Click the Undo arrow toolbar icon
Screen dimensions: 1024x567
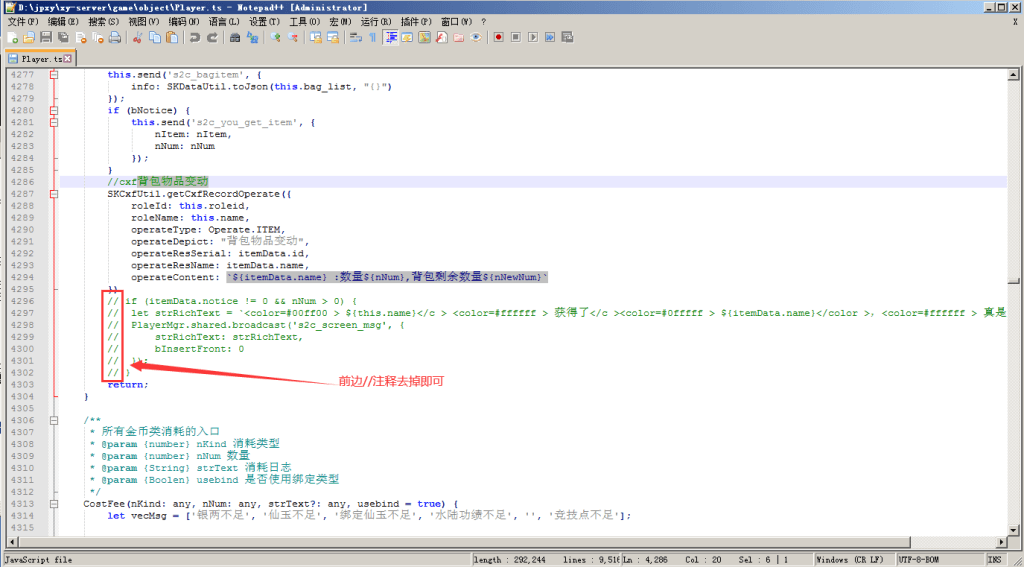click(x=194, y=38)
